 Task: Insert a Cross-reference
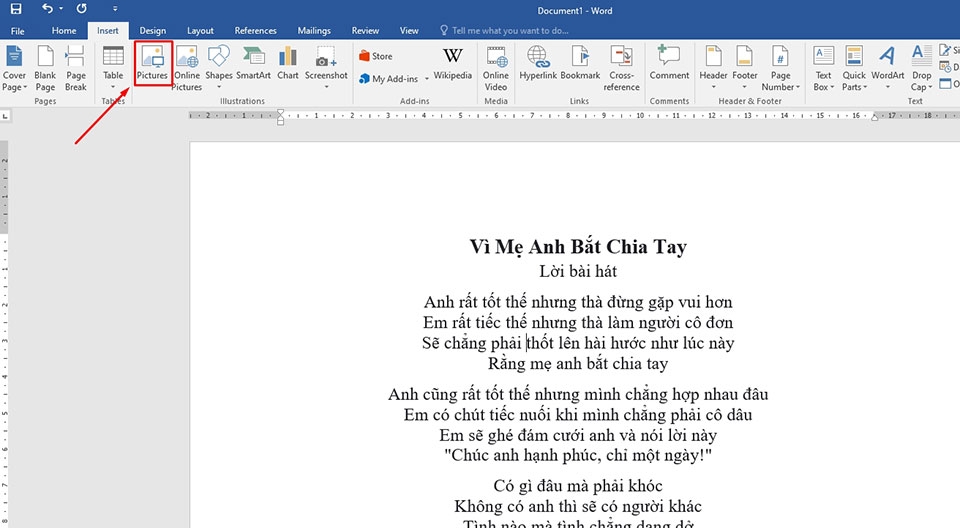(x=621, y=69)
